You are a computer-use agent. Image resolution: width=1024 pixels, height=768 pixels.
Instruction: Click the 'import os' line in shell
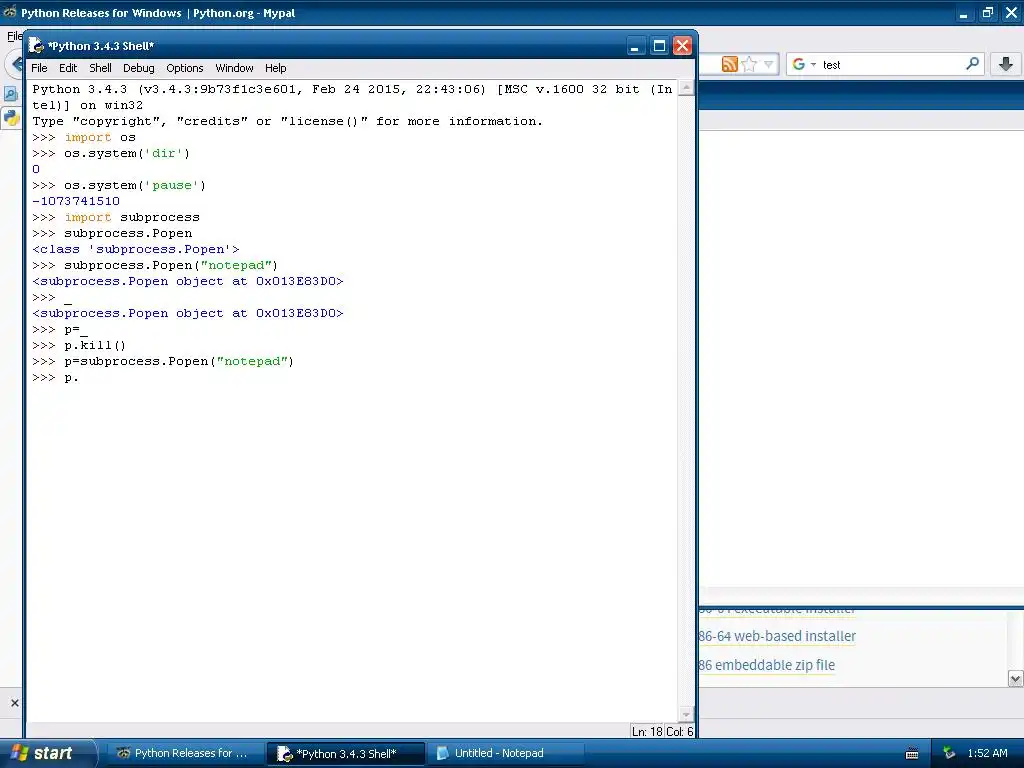84,137
